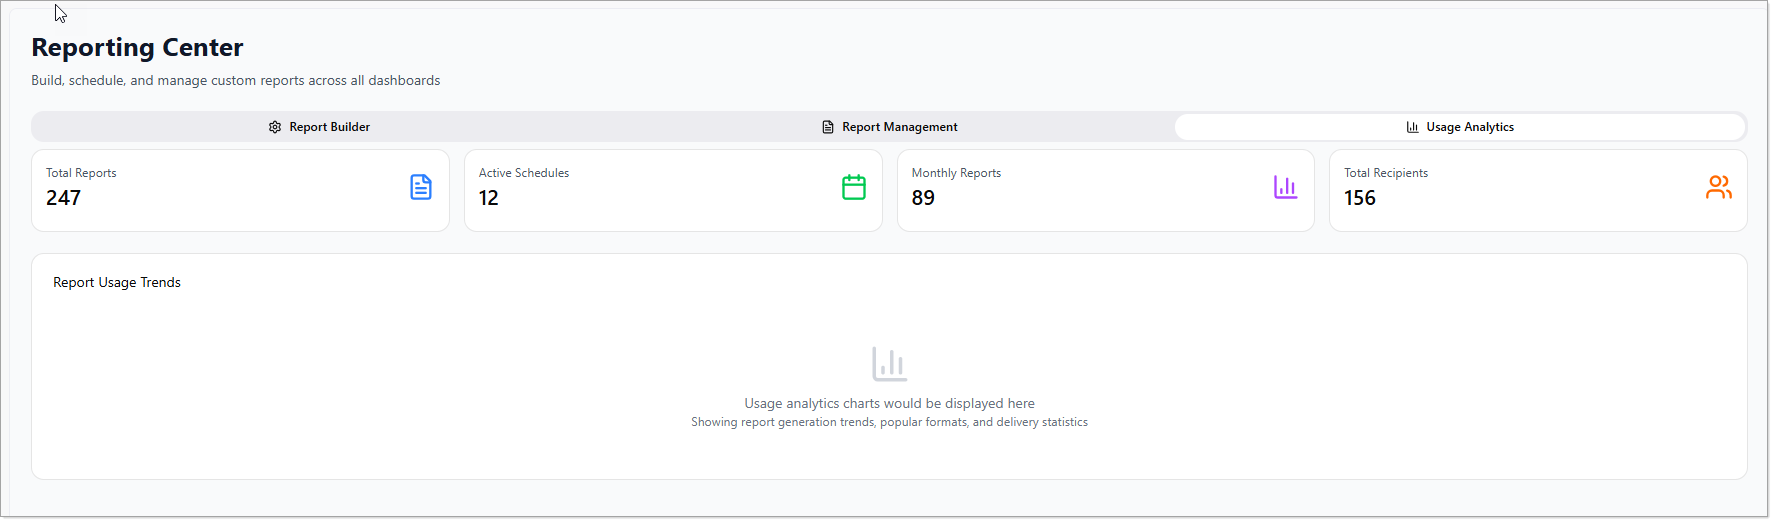Click the 'Usage analytics charts would be displayed' text
The height and width of the screenshot is (522, 1773).
889,404
